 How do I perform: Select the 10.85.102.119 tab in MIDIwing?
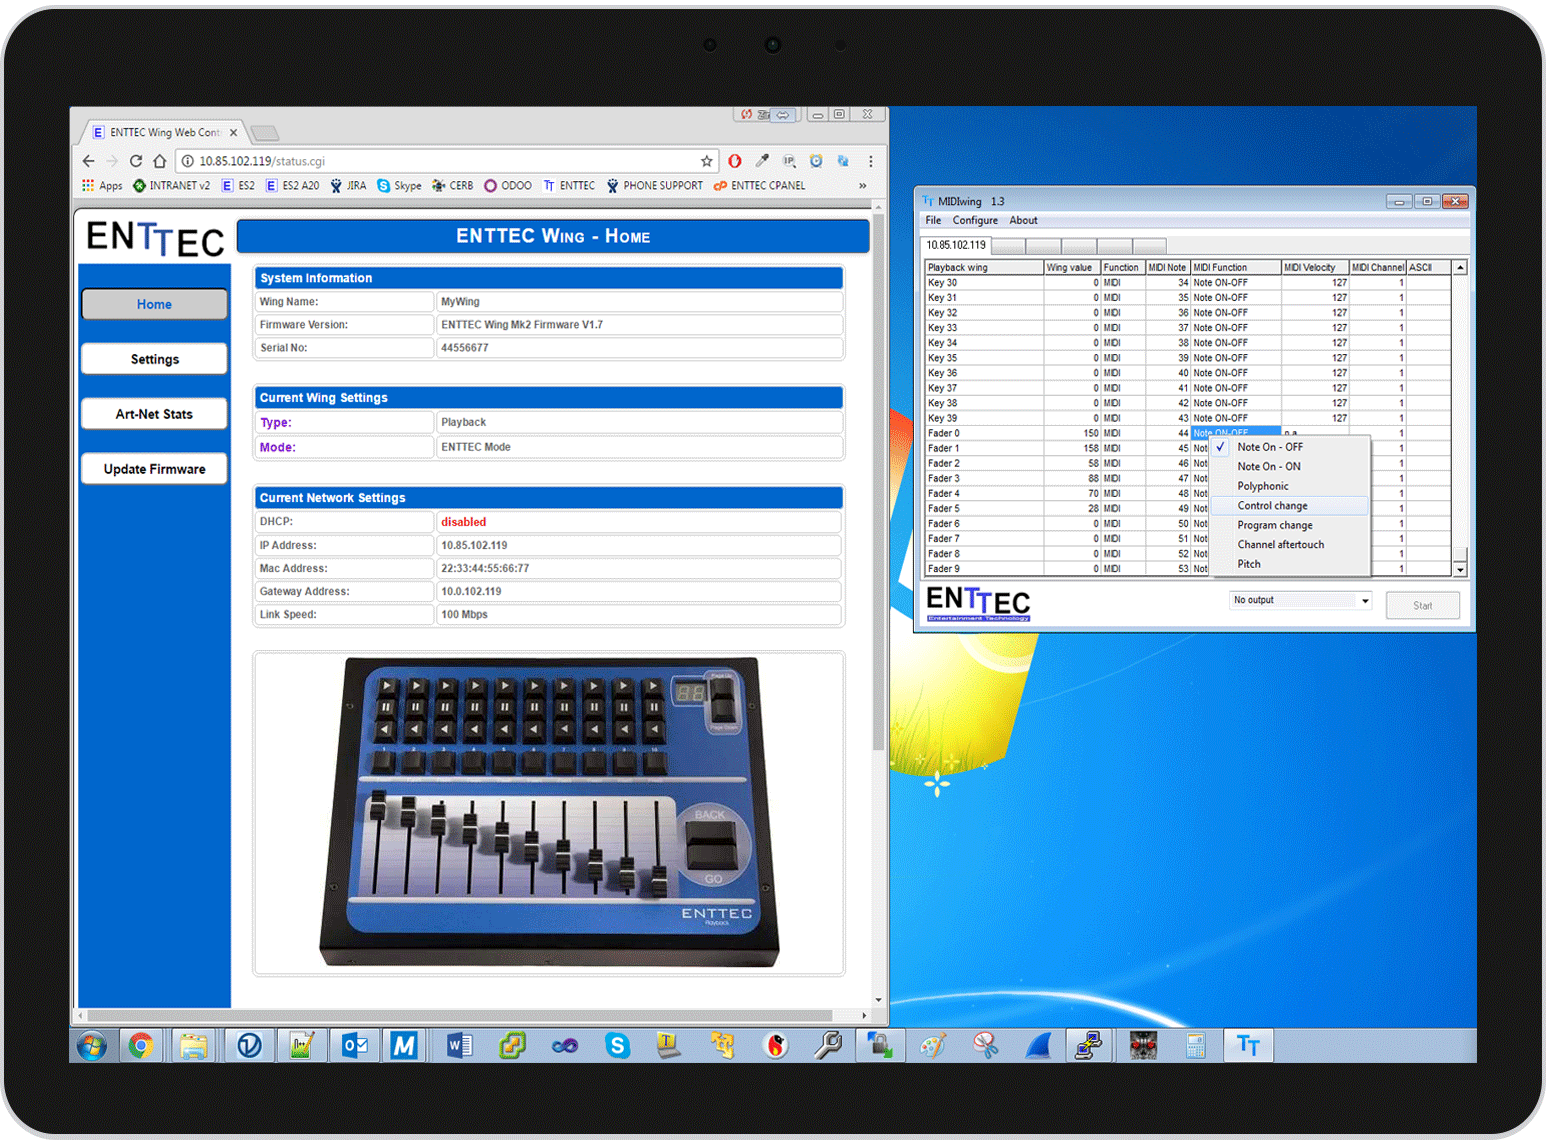(x=955, y=245)
